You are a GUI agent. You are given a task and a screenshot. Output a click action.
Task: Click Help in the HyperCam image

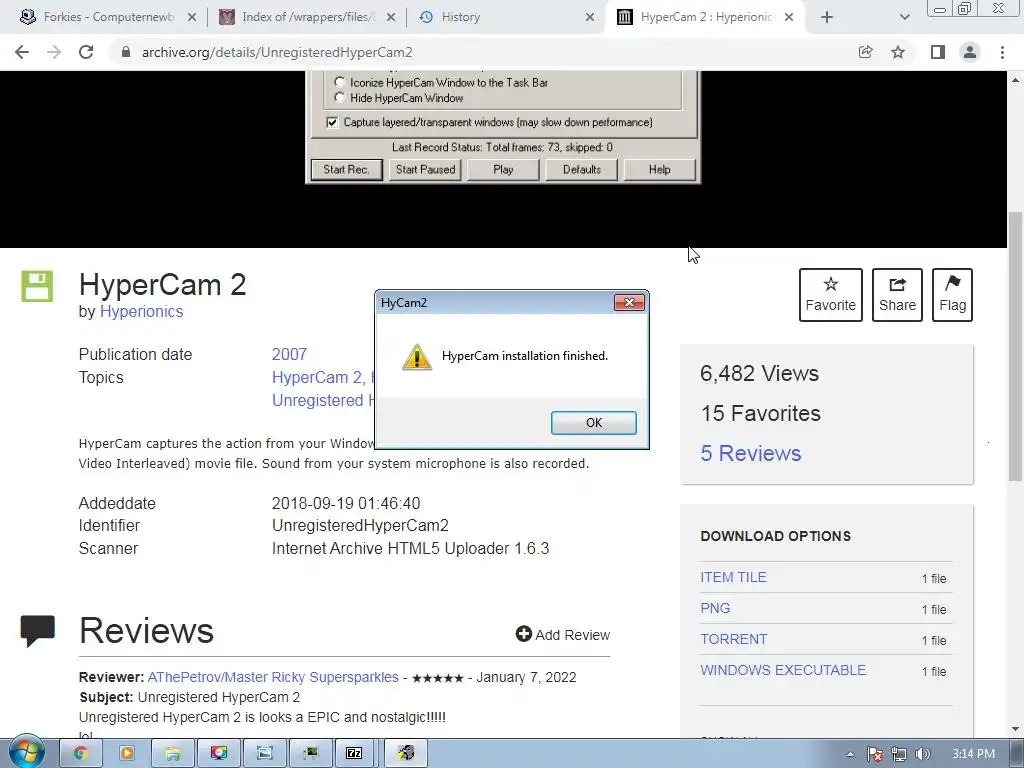pos(660,170)
